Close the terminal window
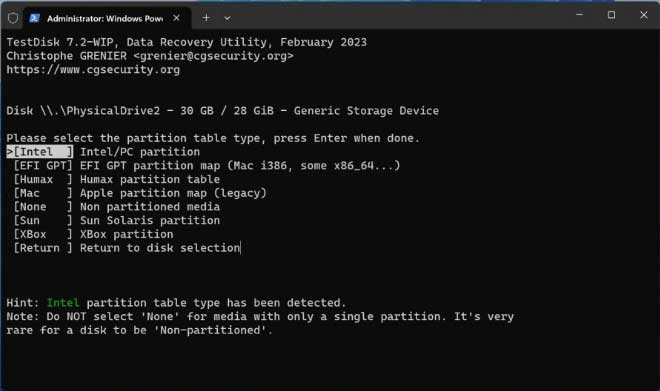Image resolution: width=660 pixels, height=391 pixels. 644,15
